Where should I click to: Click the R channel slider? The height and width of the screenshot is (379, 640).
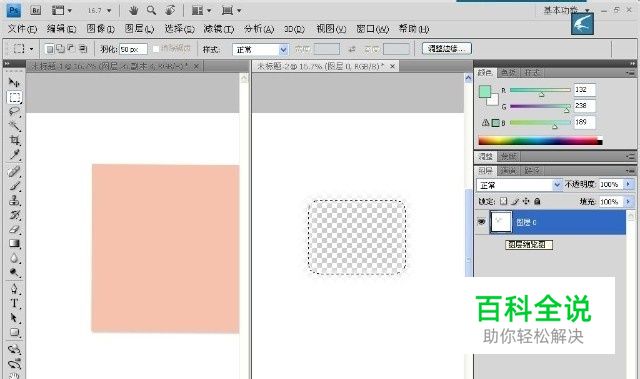tap(540, 90)
